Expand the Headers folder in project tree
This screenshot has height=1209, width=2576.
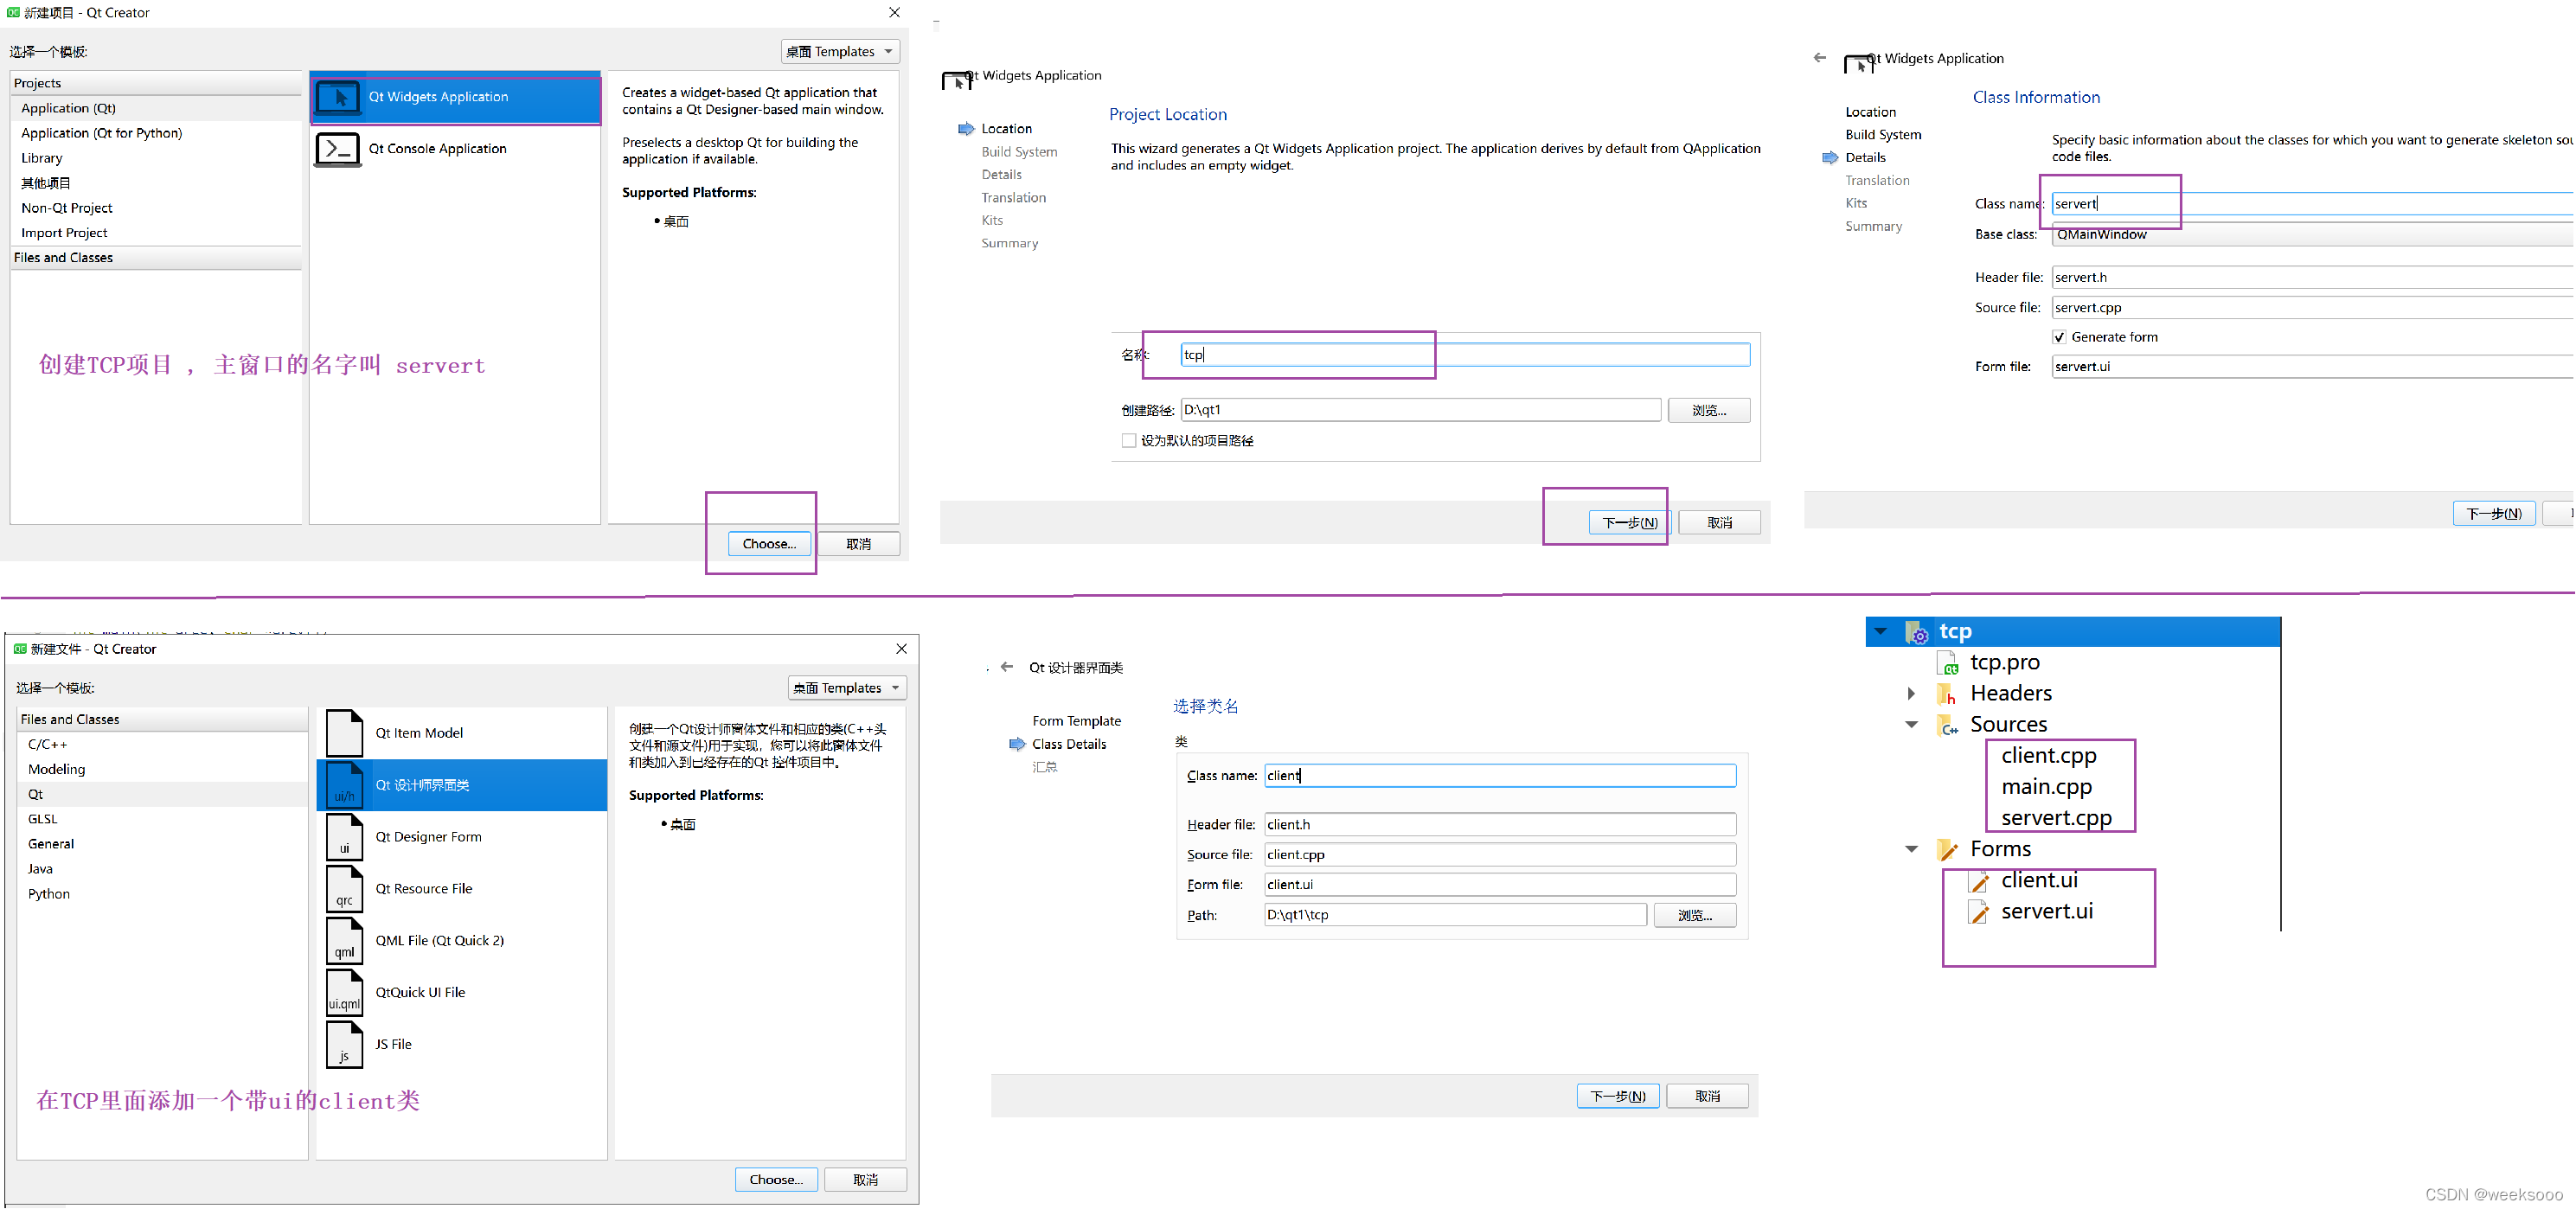[1911, 694]
